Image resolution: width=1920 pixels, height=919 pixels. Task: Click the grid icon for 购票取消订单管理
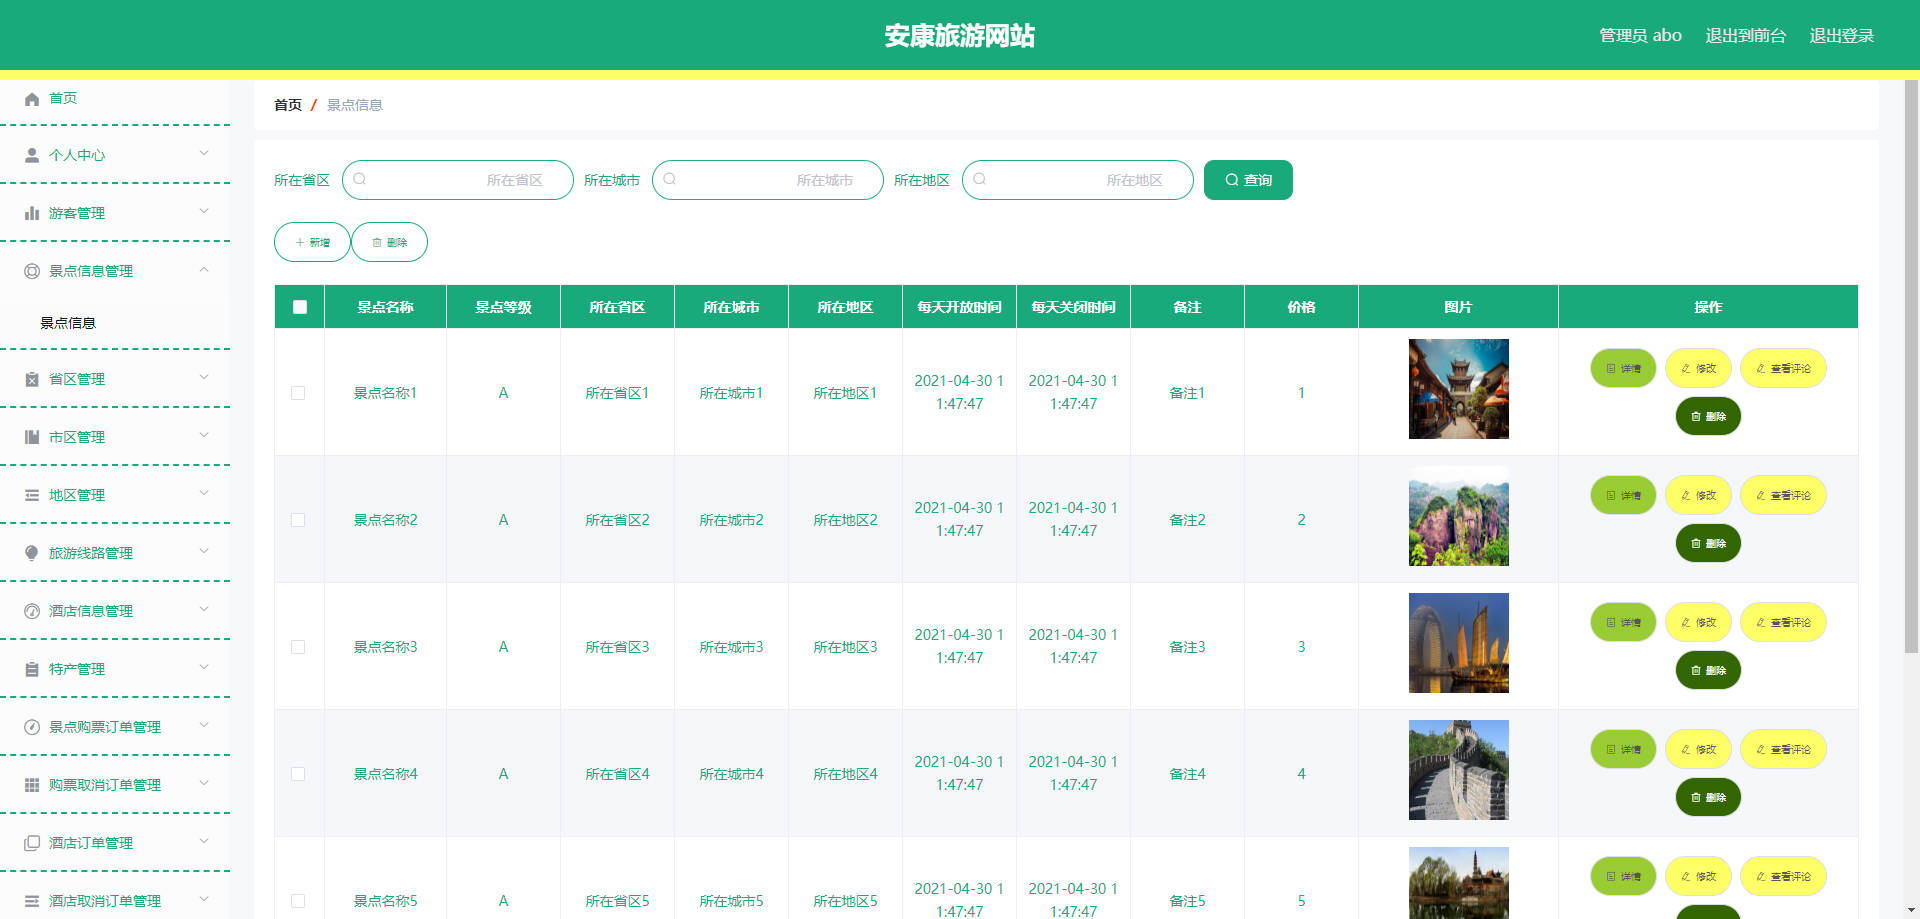[x=32, y=785]
